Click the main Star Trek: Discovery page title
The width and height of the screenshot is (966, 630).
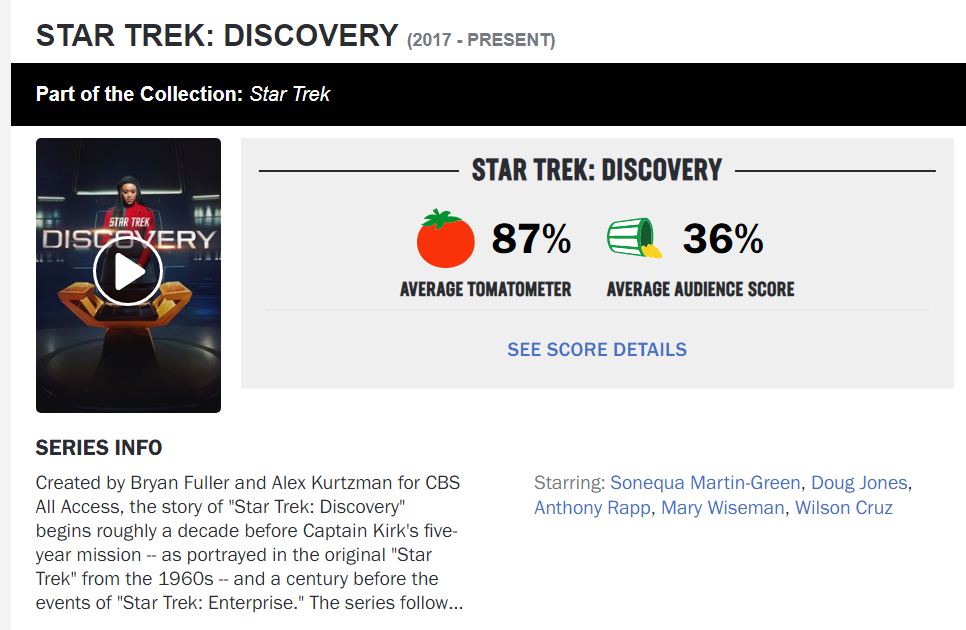point(217,35)
